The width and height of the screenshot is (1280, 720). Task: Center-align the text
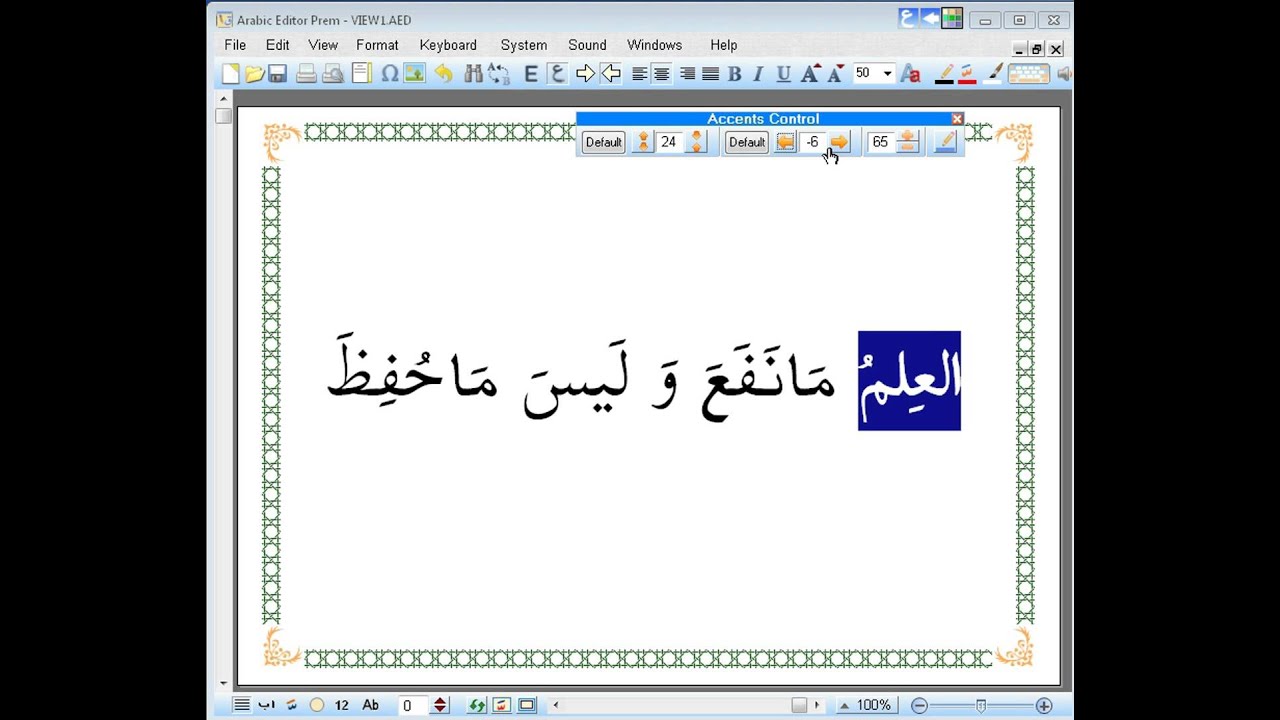click(662, 73)
